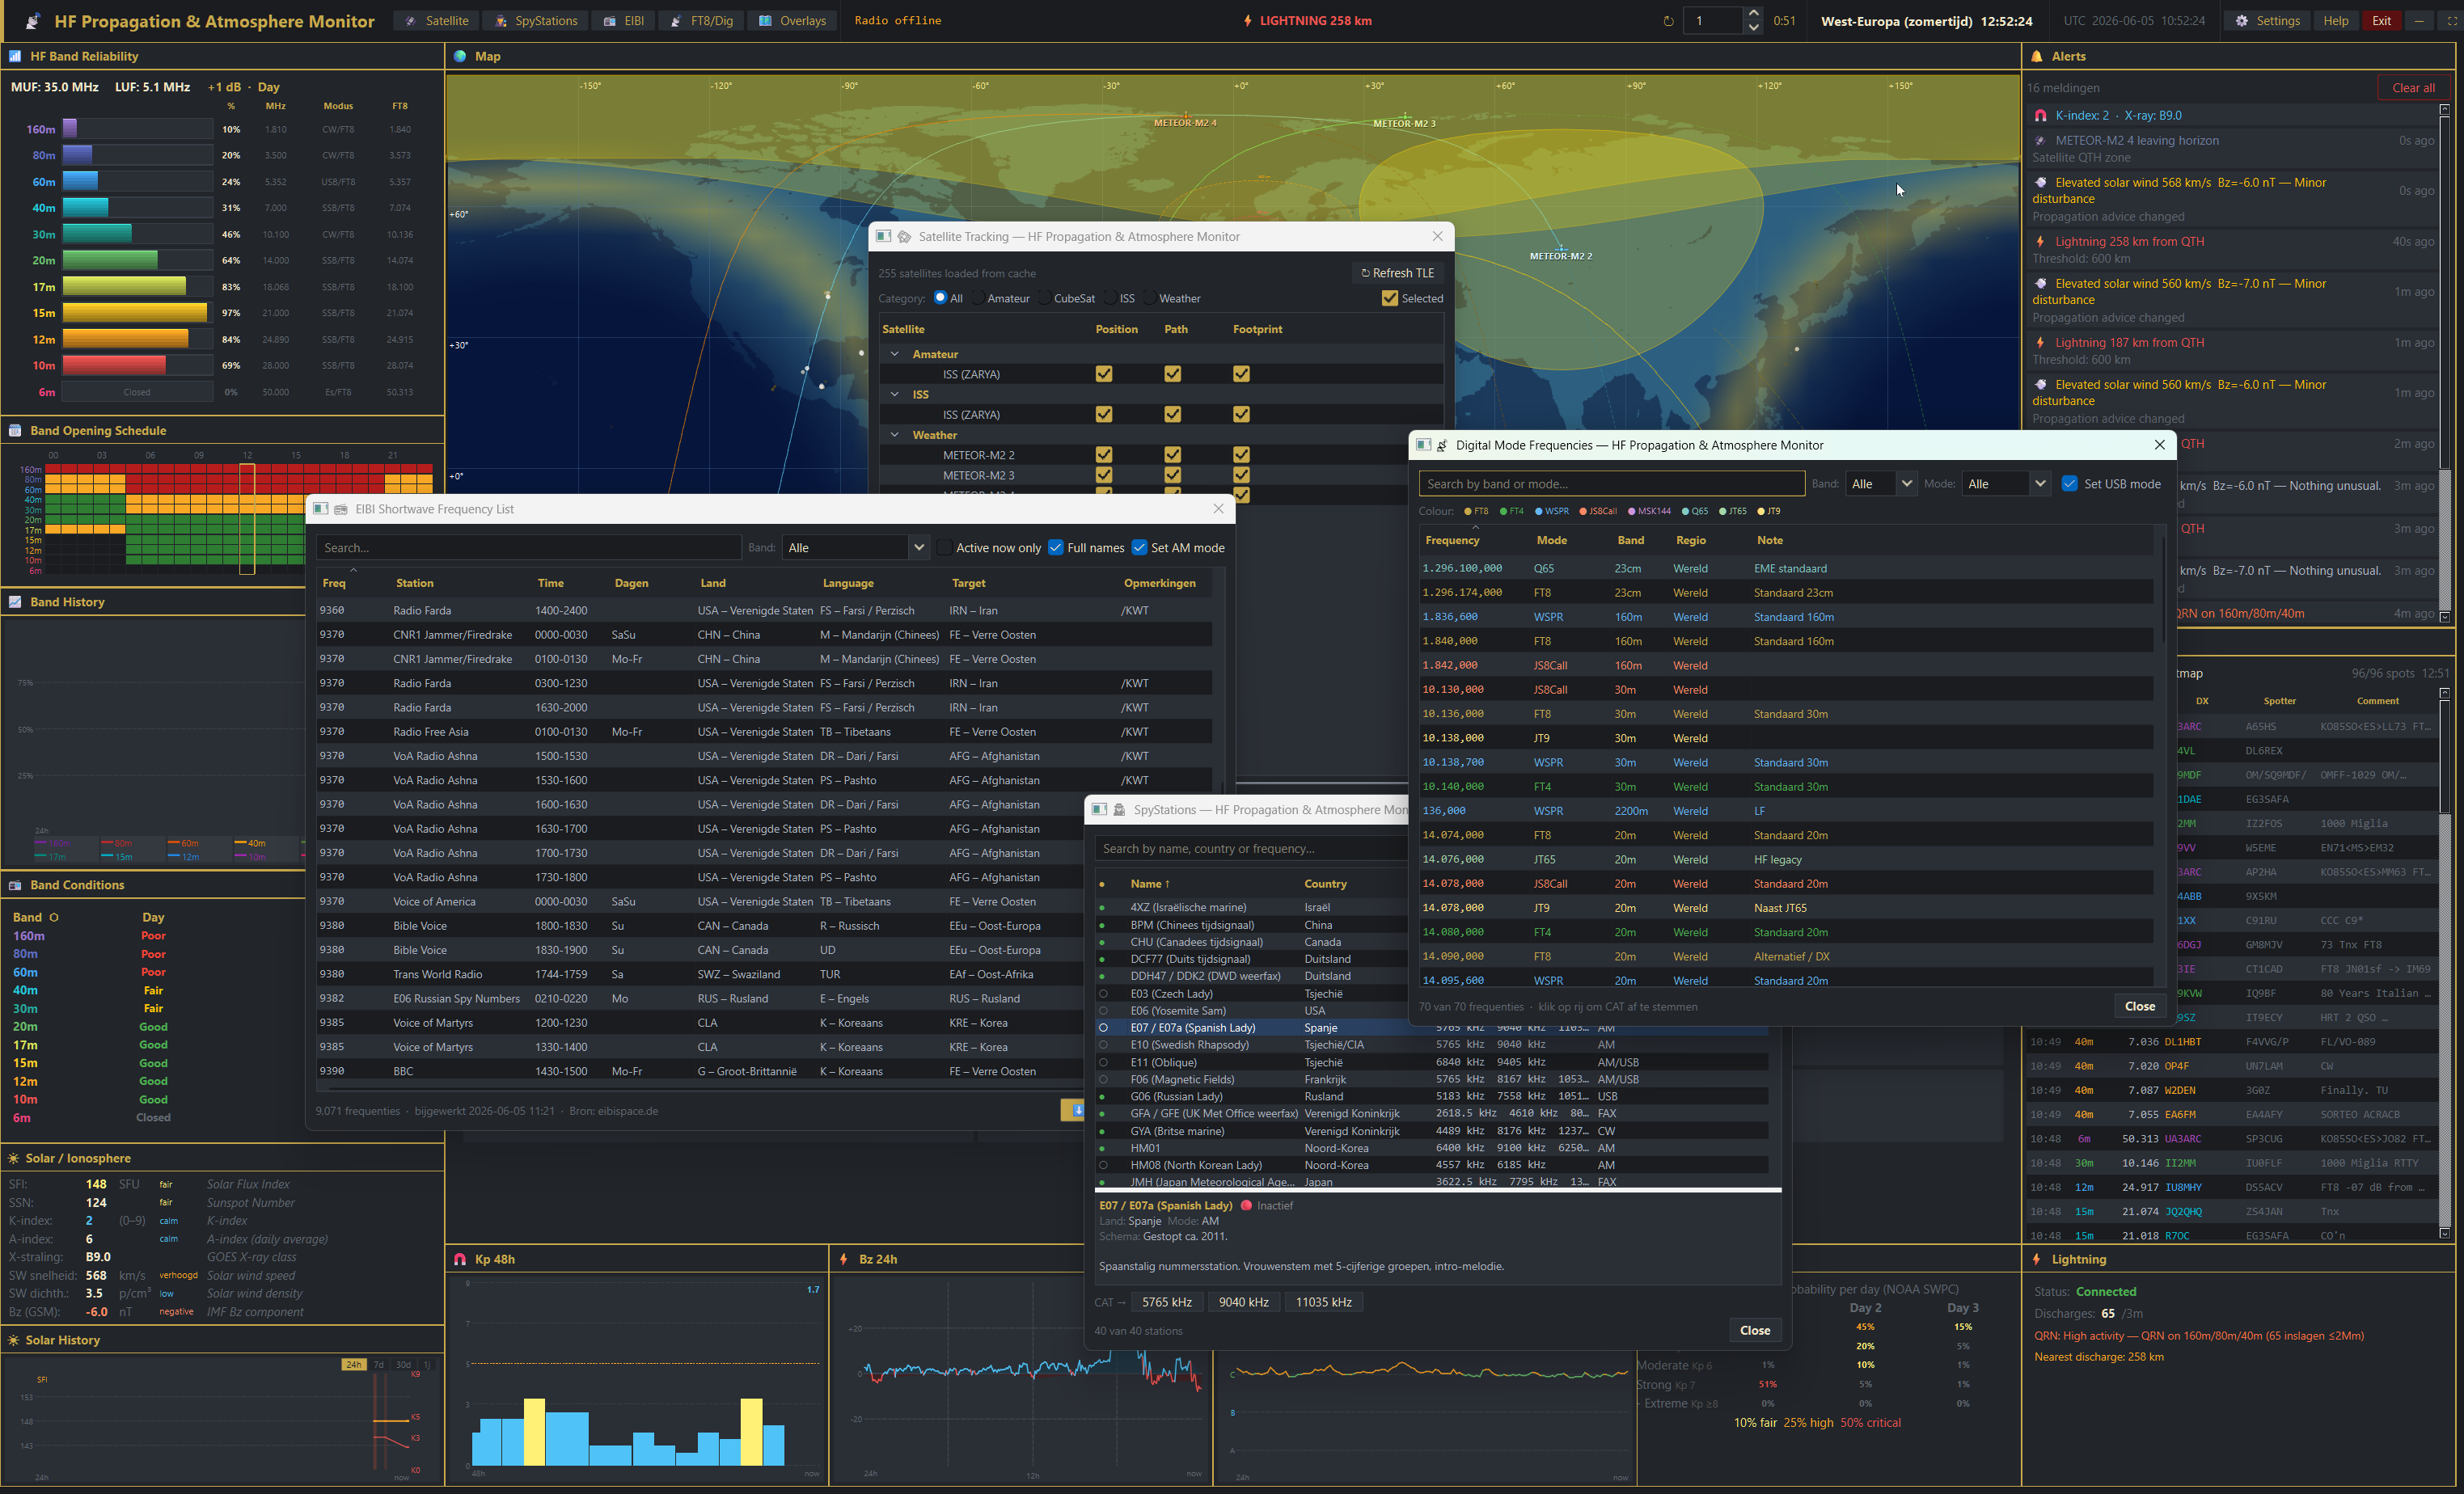Click the Satellite Tracking window gear icon
Screen dimensions: 2464x1494
pyautogui.click(x=904, y=237)
